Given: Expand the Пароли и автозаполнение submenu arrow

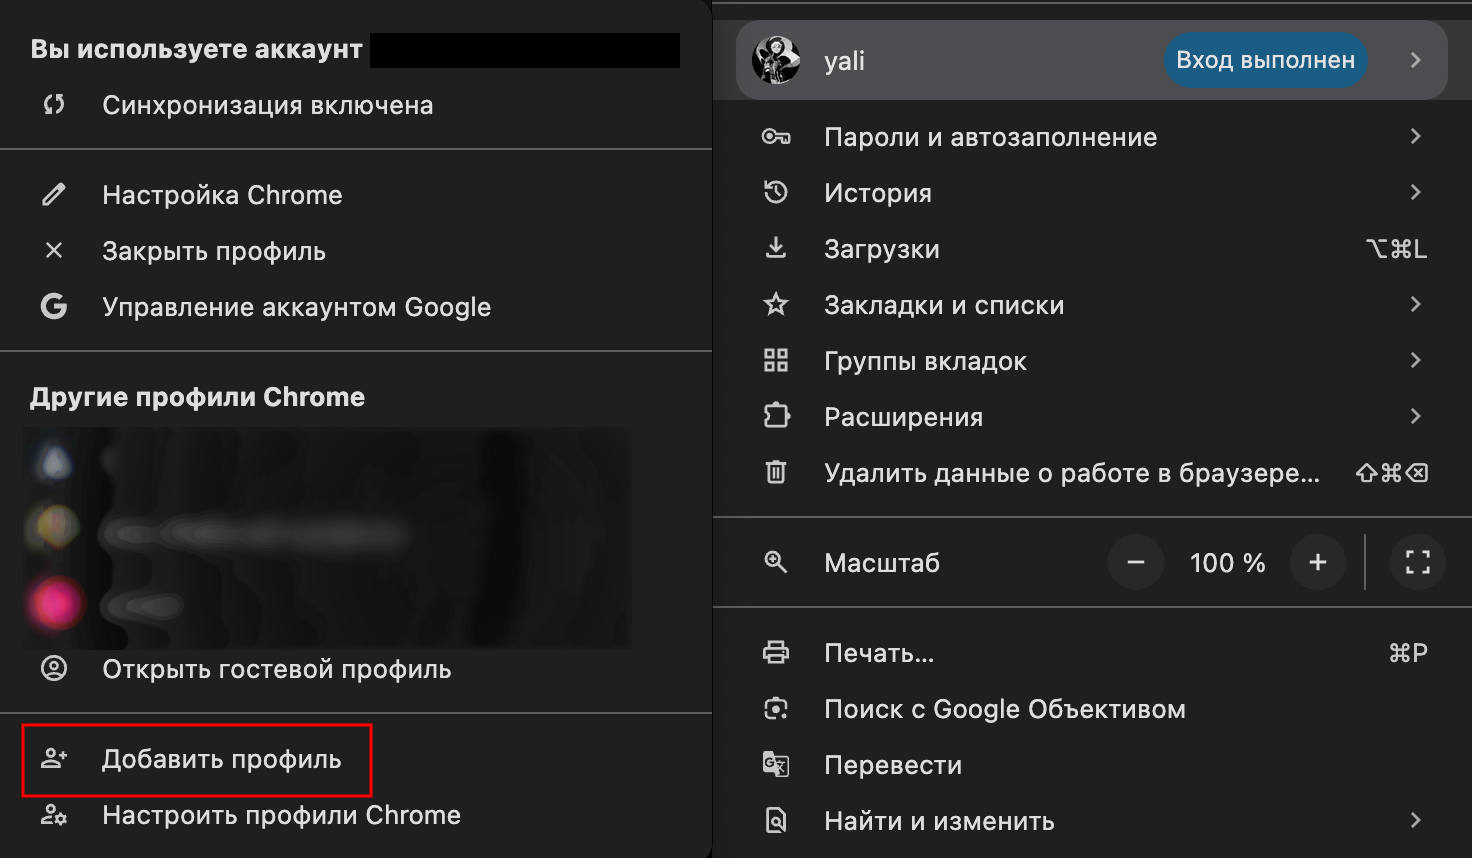Looking at the screenshot, I should [x=1415, y=136].
